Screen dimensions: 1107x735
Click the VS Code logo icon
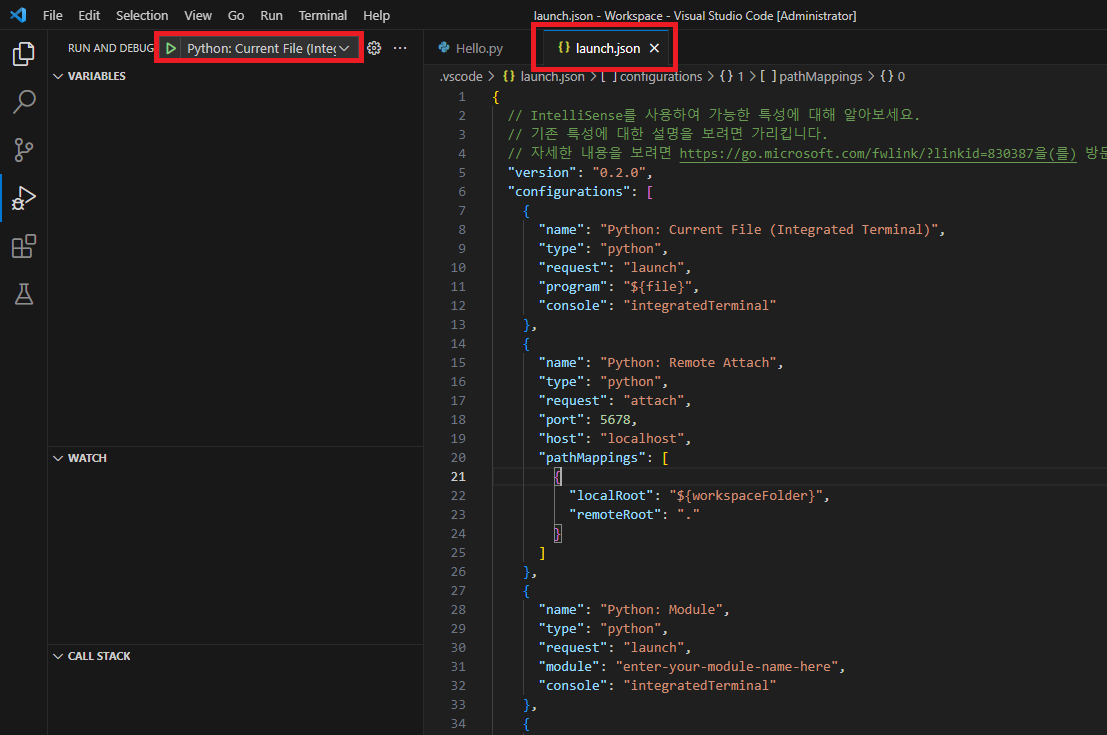click(18, 15)
